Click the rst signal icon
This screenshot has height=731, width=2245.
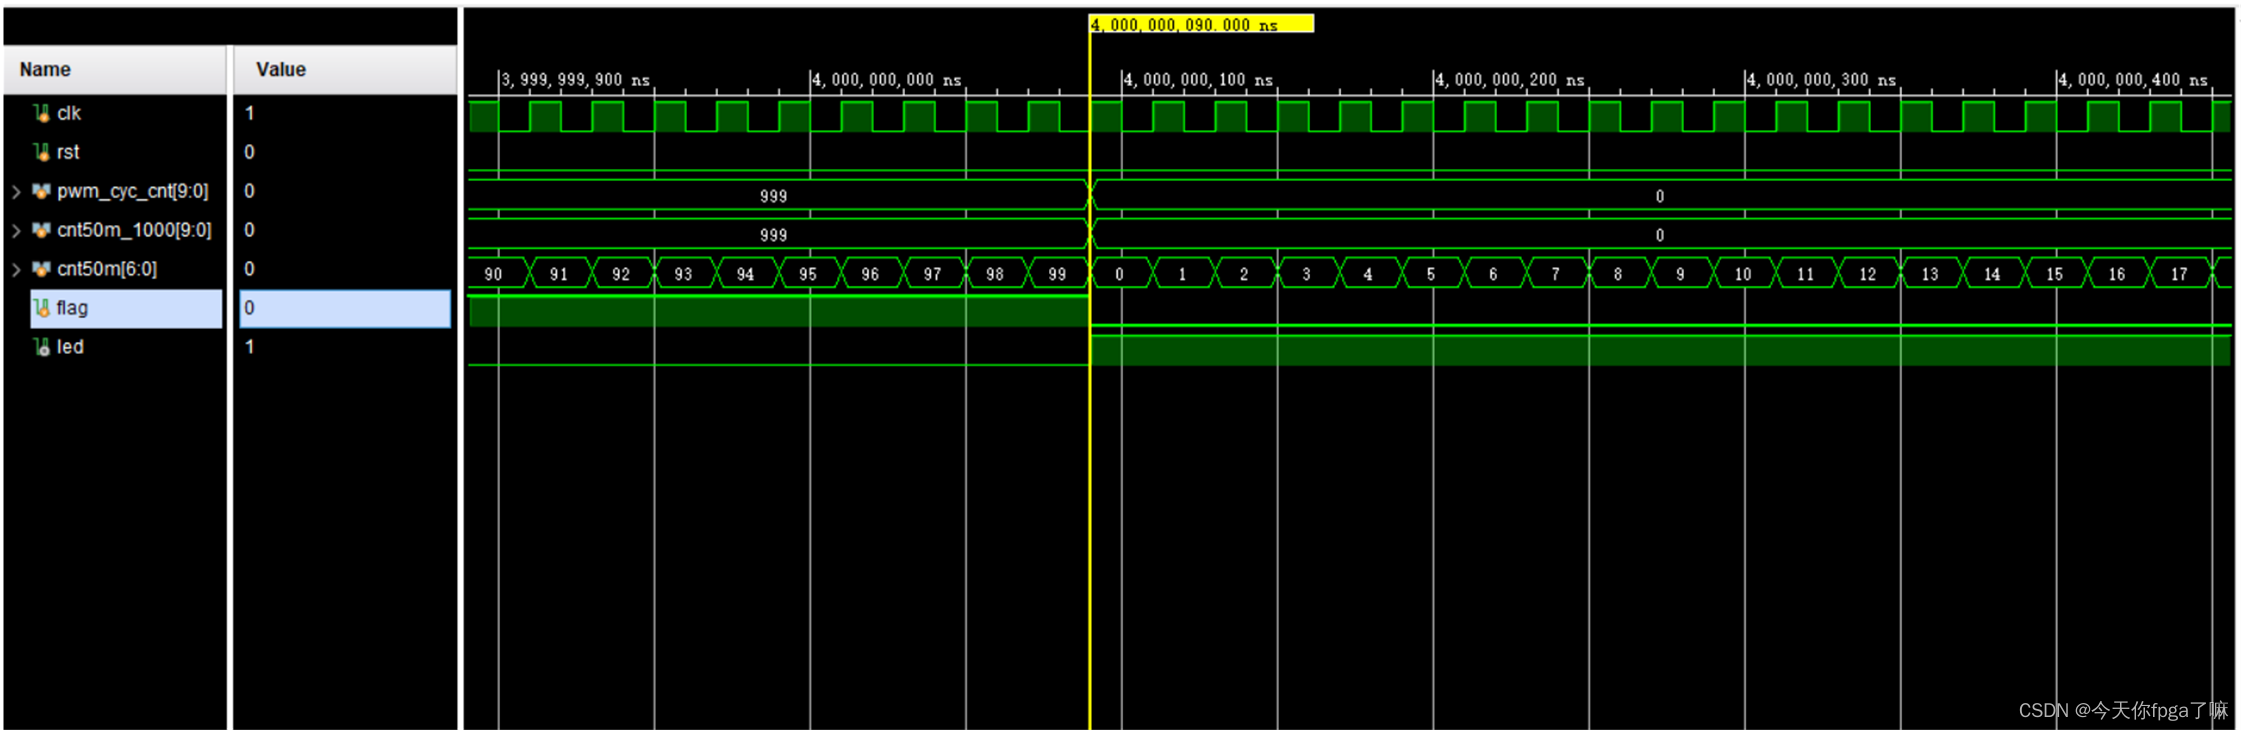[41, 152]
